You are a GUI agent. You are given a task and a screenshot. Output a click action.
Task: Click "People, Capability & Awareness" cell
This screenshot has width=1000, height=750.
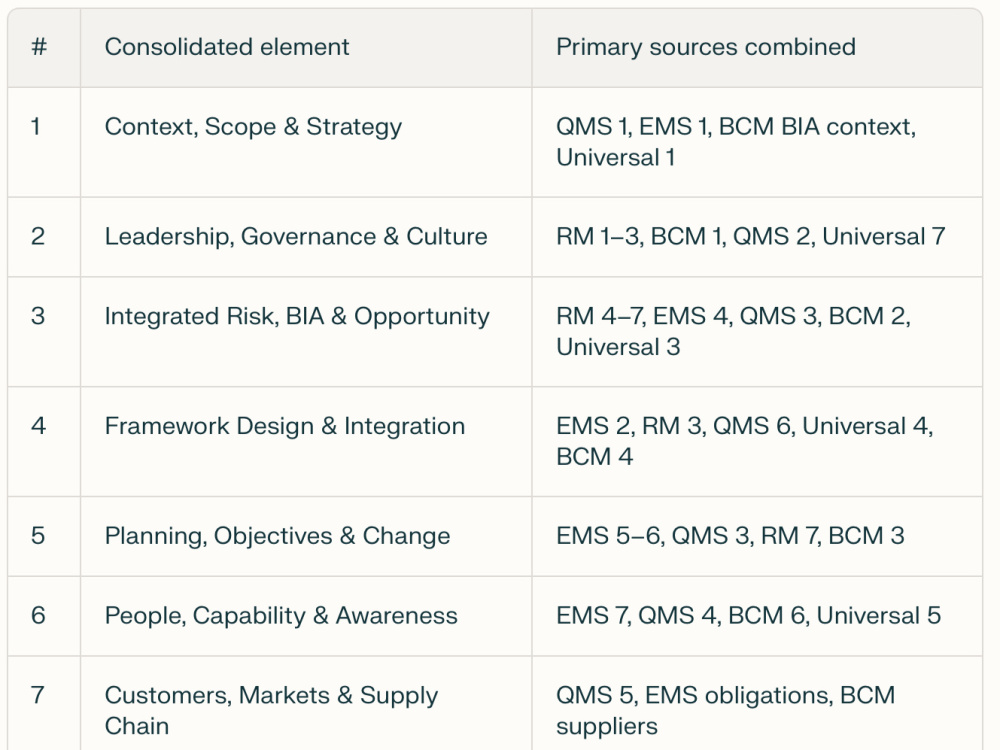pos(306,616)
